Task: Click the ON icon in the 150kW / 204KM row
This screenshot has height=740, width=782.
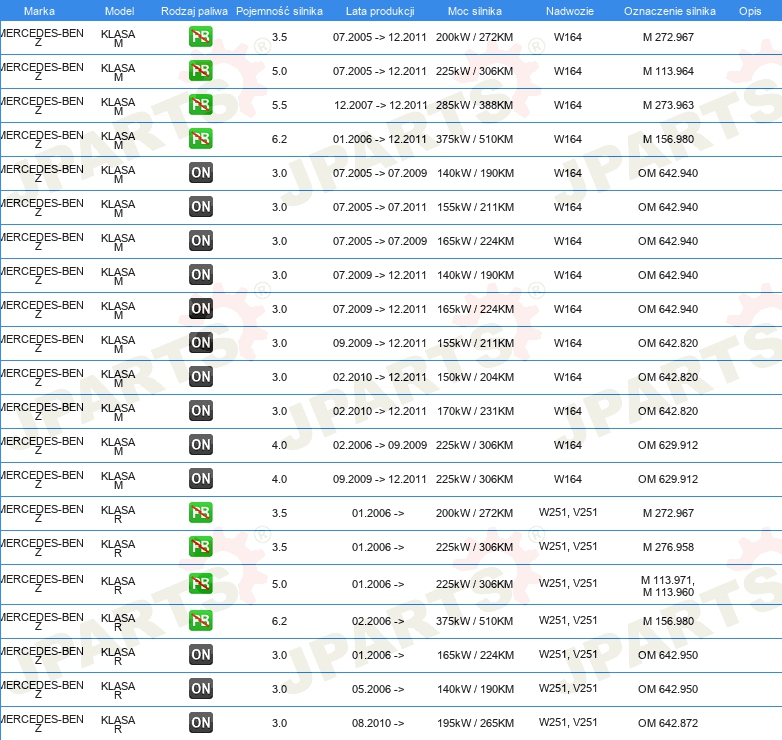Action: point(200,376)
